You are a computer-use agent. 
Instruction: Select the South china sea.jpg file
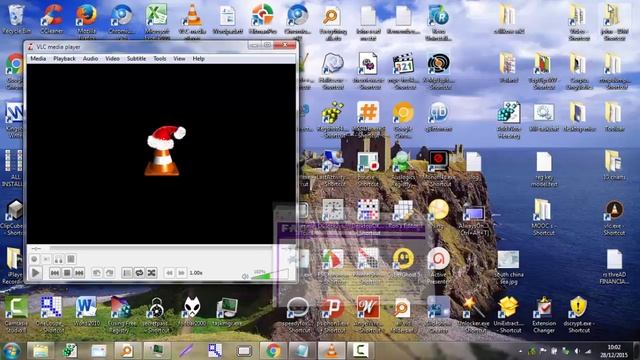tap(508, 266)
